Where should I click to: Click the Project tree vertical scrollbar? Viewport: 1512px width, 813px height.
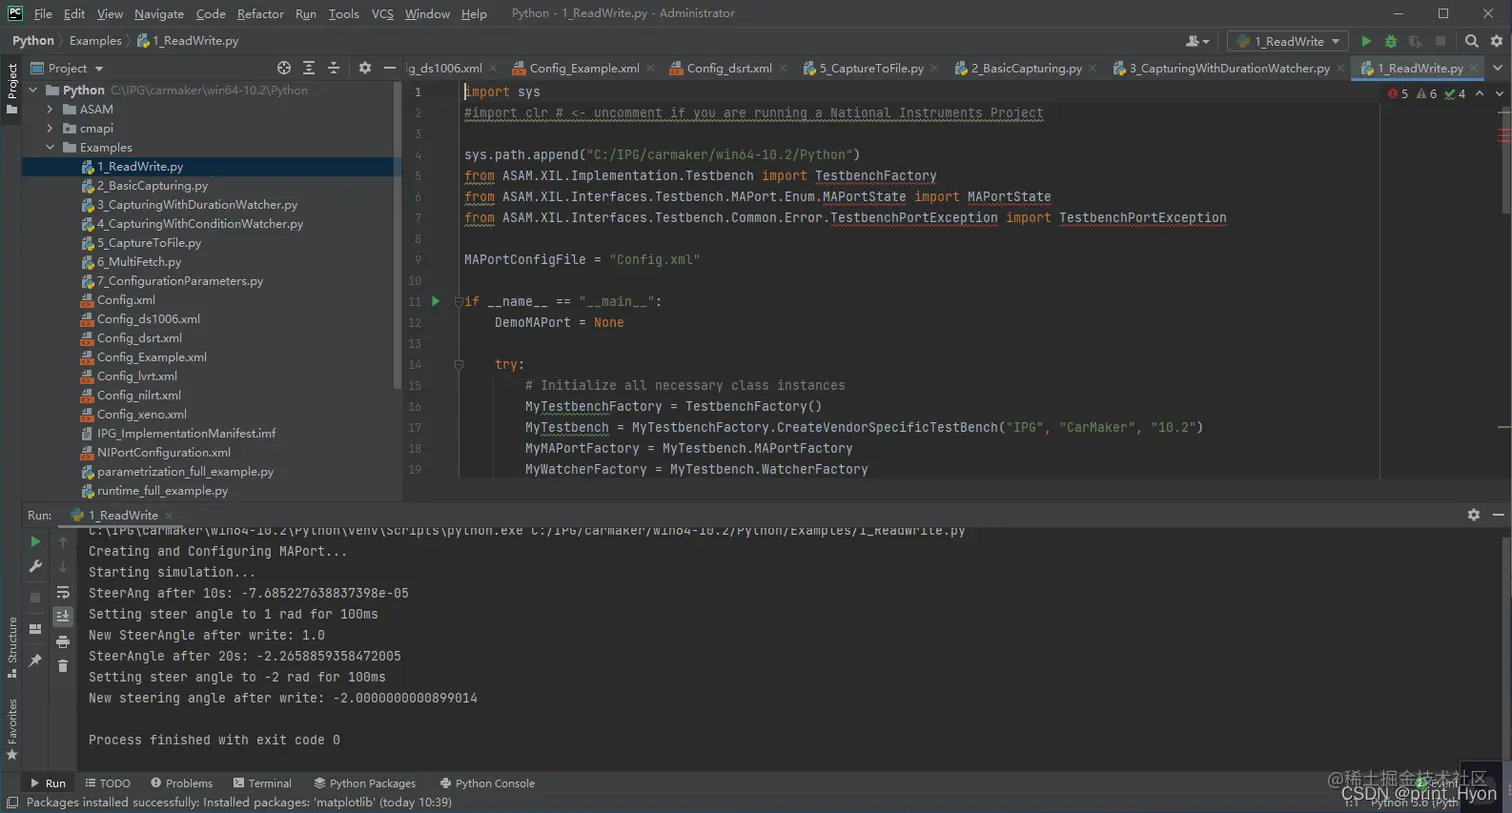[398, 235]
